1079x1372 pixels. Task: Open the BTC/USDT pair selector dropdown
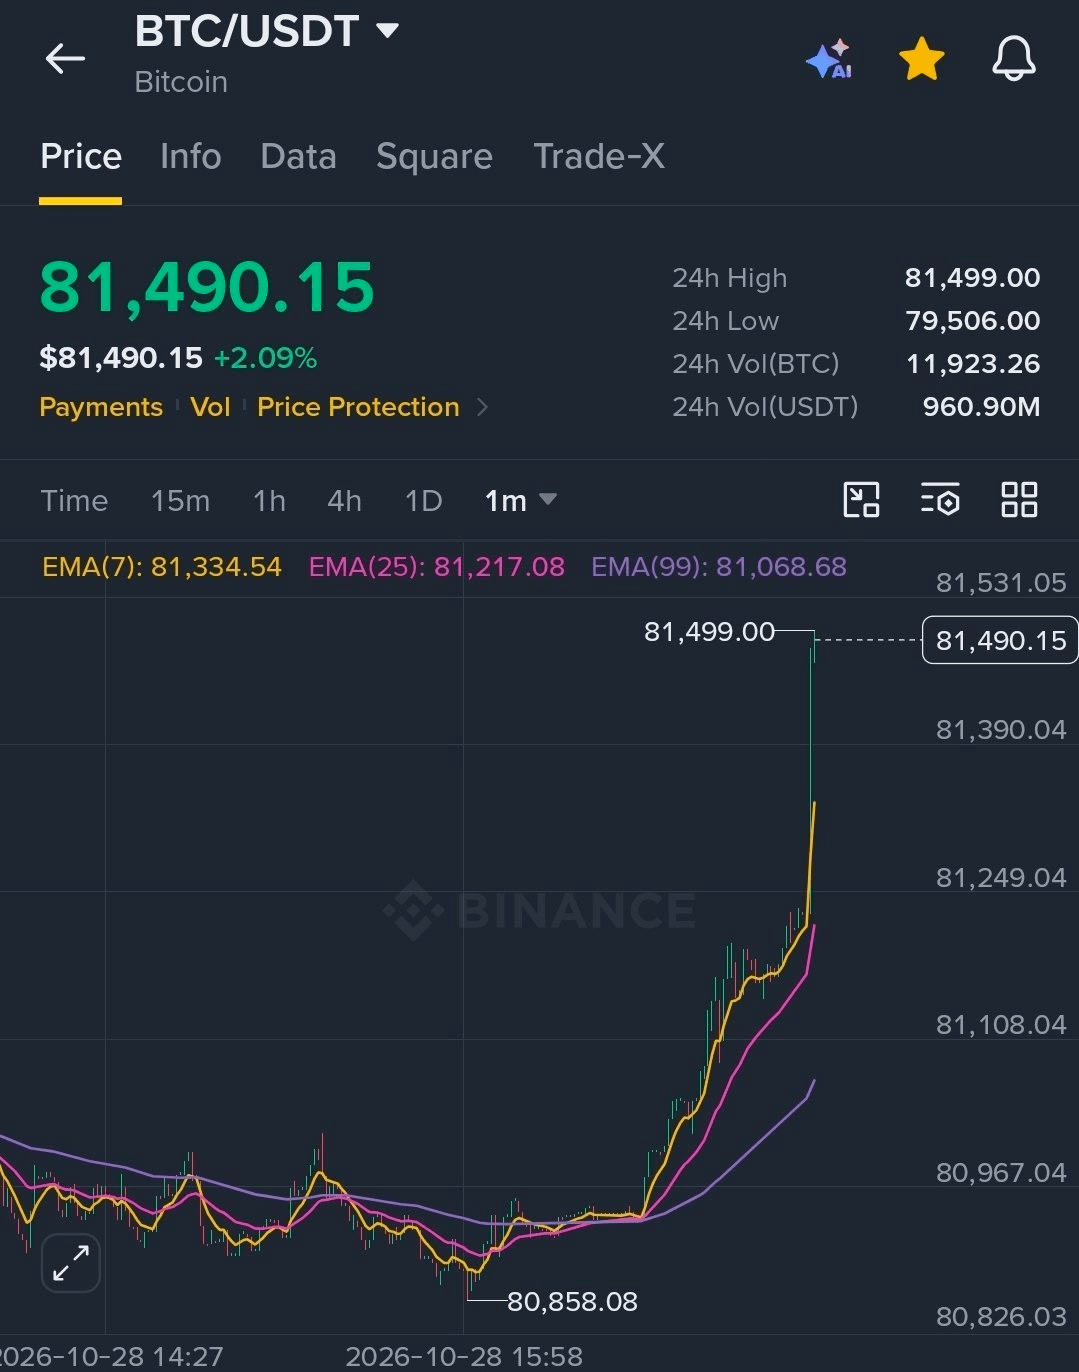(x=267, y=31)
